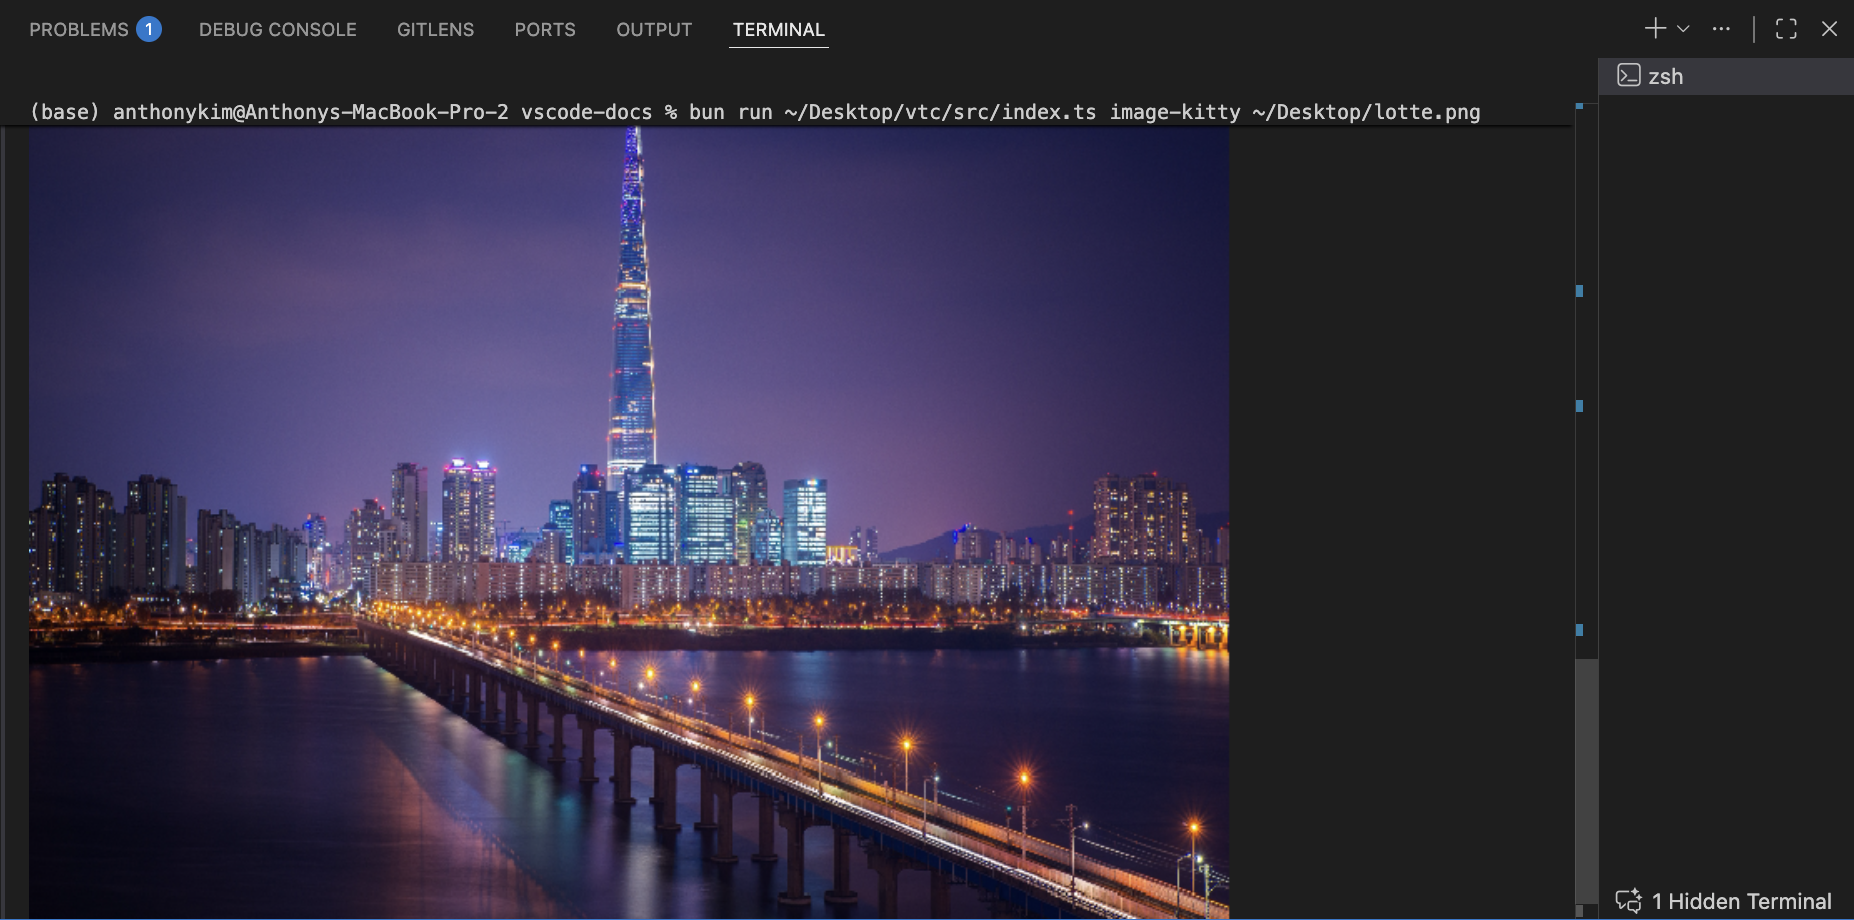1854x920 pixels.
Task: Close the panel with the X icon
Action: (1831, 28)
